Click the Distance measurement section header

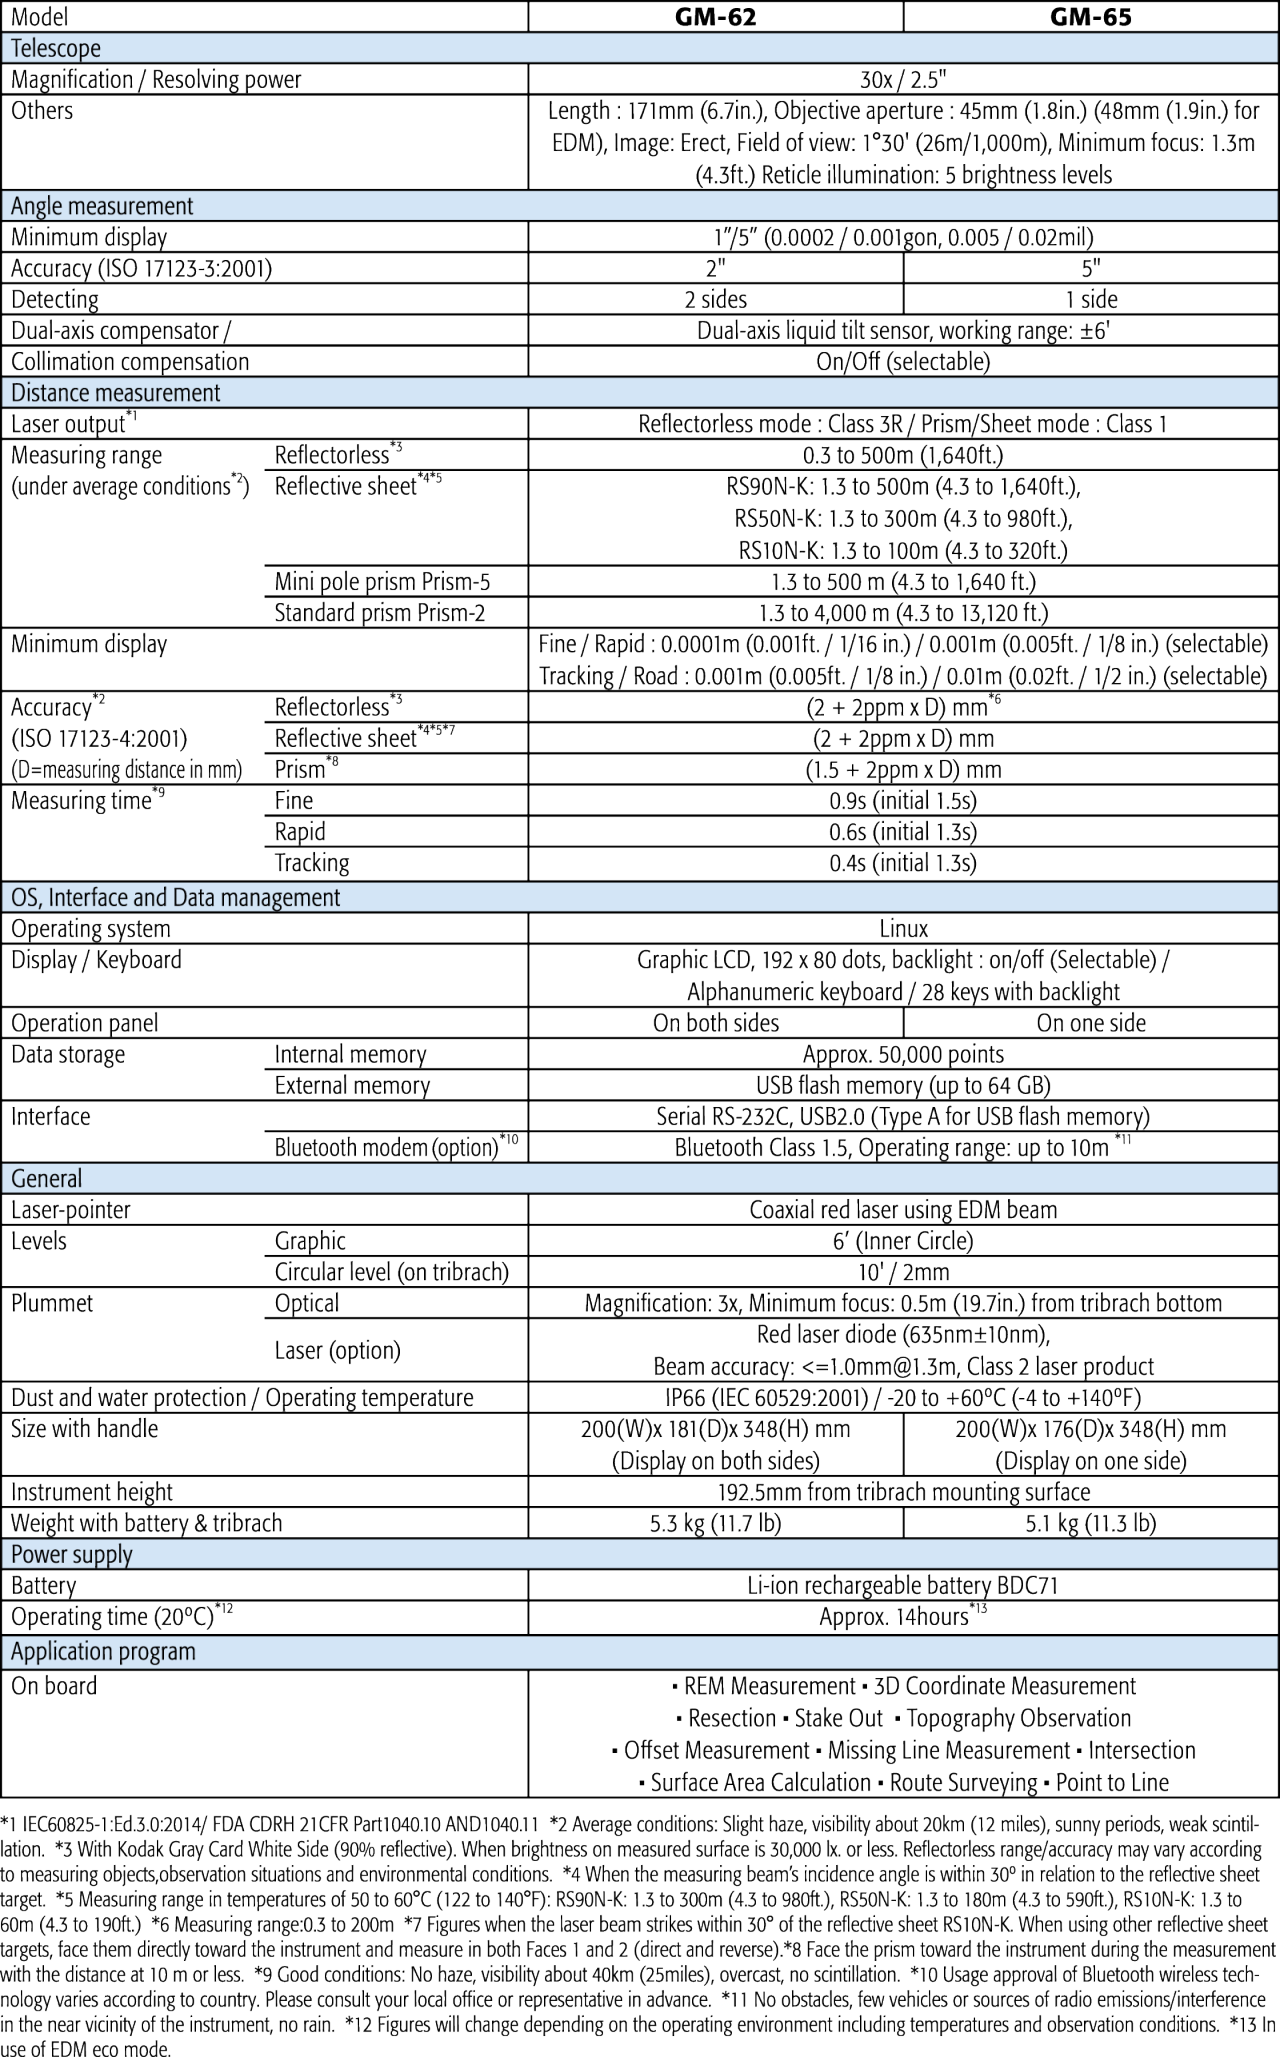pos(115,393)
